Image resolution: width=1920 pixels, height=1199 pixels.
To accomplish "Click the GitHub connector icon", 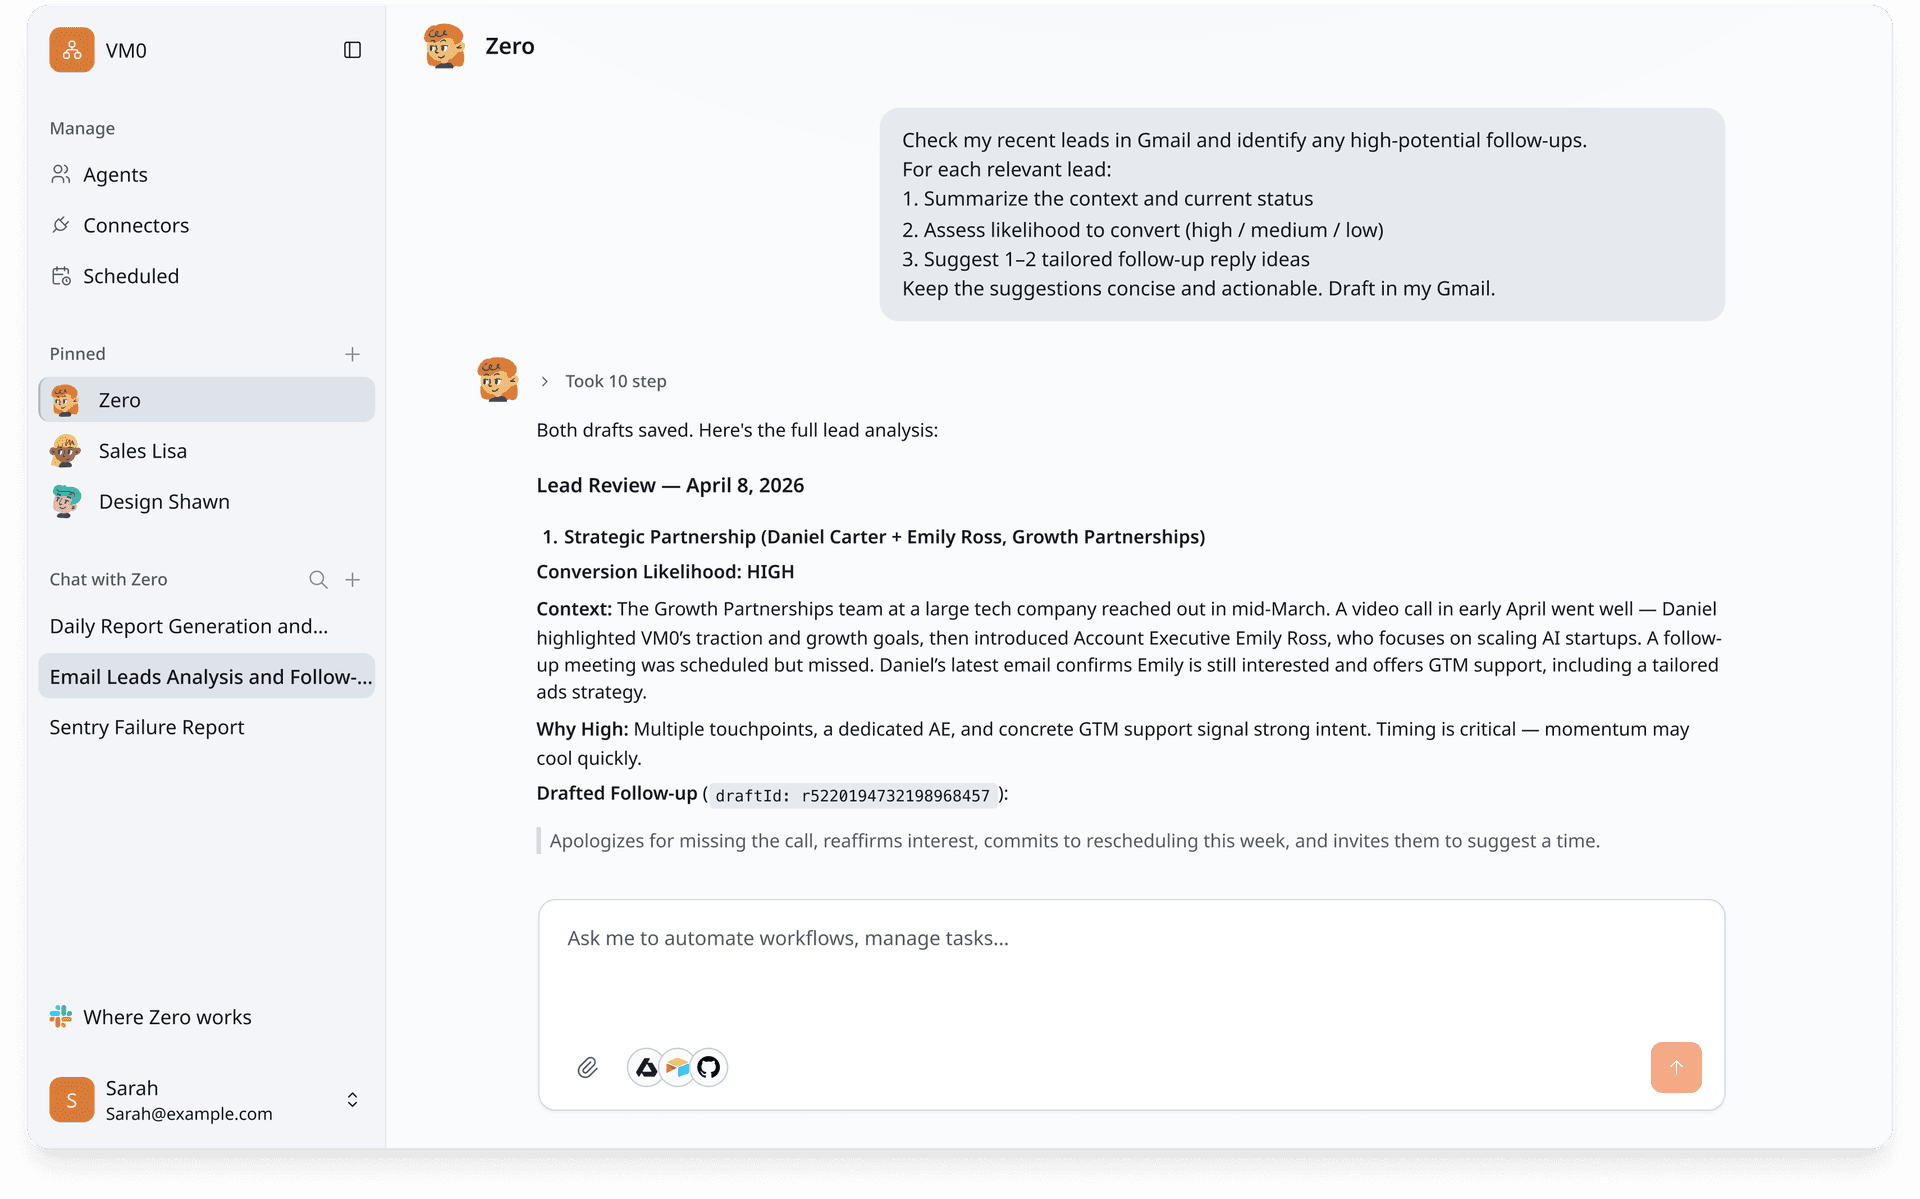I will [x=709, y=1068].
